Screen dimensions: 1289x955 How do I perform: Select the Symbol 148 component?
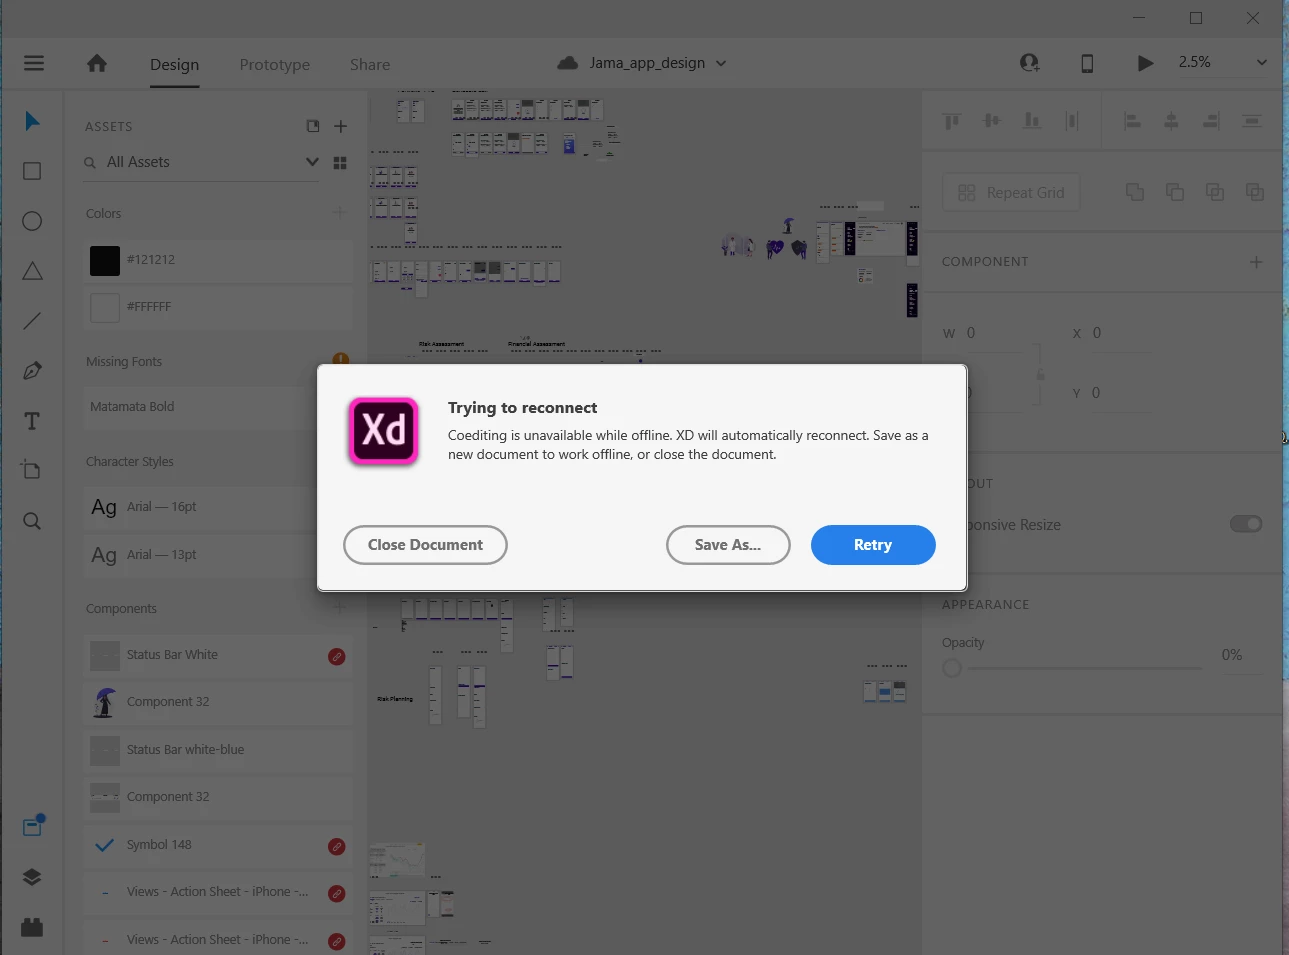(x=218, y=845)
